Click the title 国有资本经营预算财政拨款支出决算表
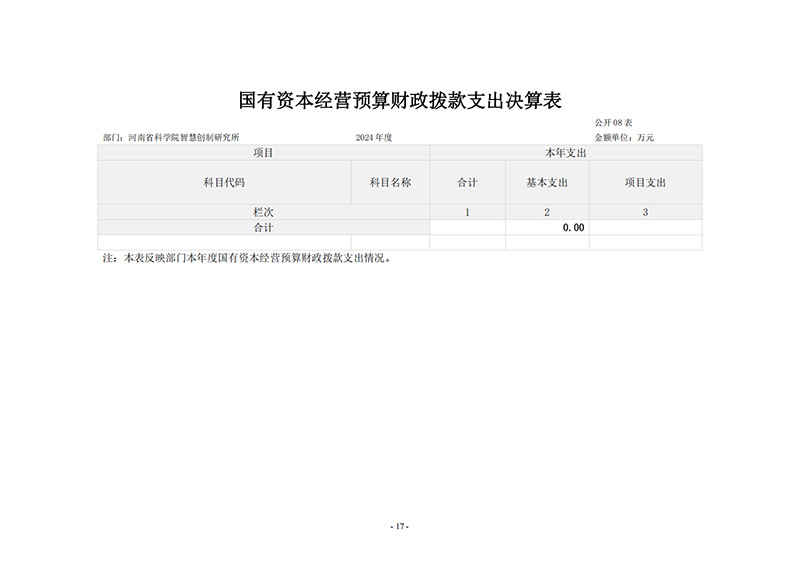The image size is (800, 565). [x=401, y=101]
